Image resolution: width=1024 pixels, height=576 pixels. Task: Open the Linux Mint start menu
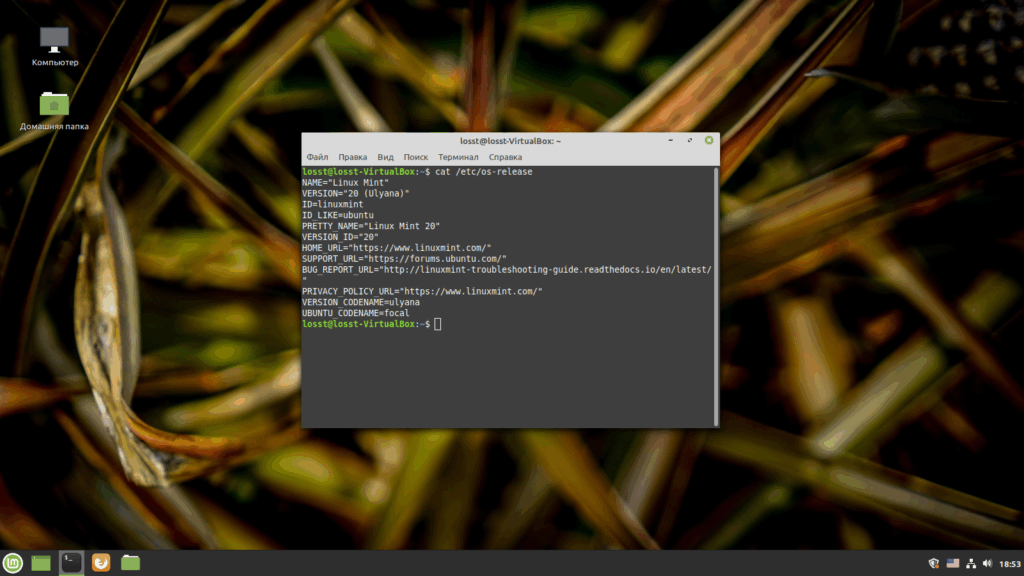point(12,562)
